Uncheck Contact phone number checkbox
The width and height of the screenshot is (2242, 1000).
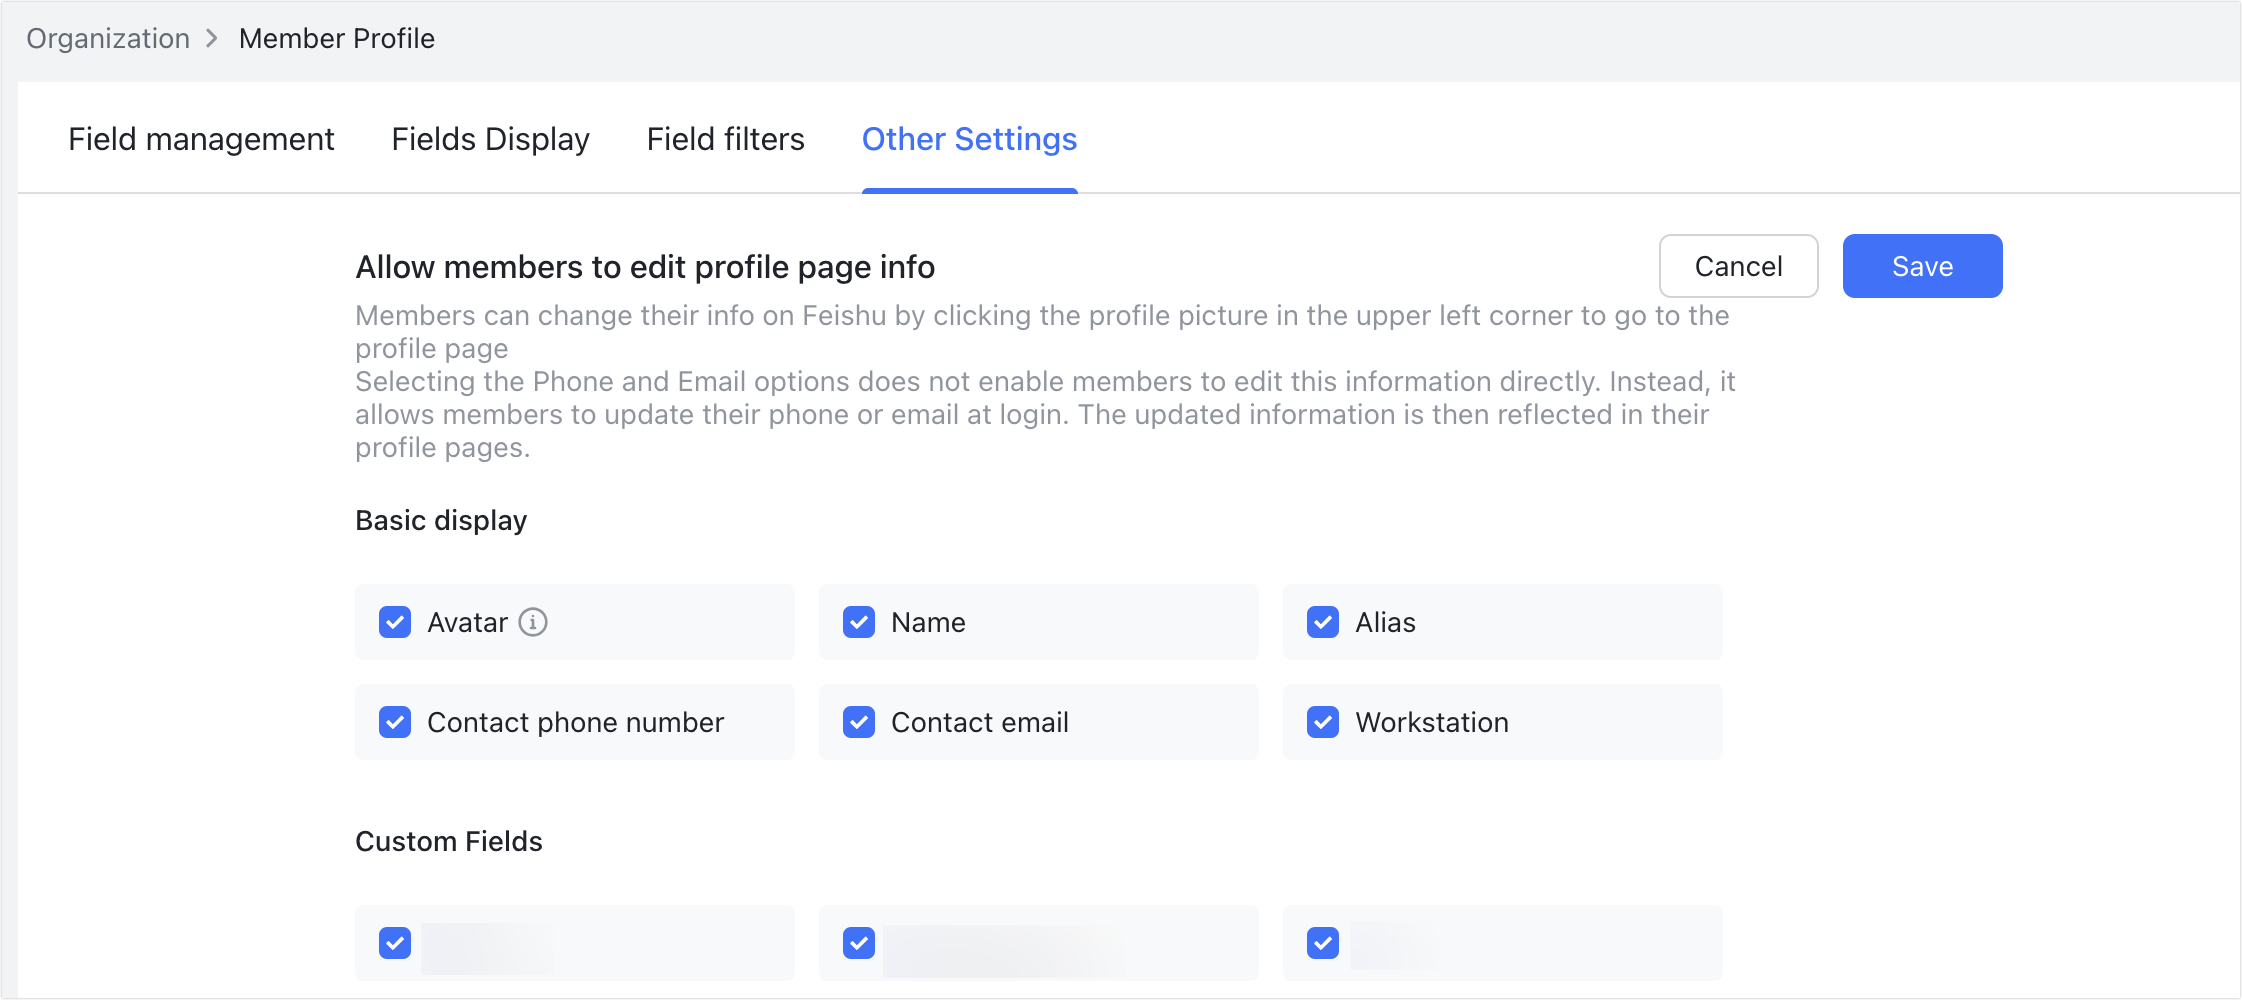pos(395,722)
